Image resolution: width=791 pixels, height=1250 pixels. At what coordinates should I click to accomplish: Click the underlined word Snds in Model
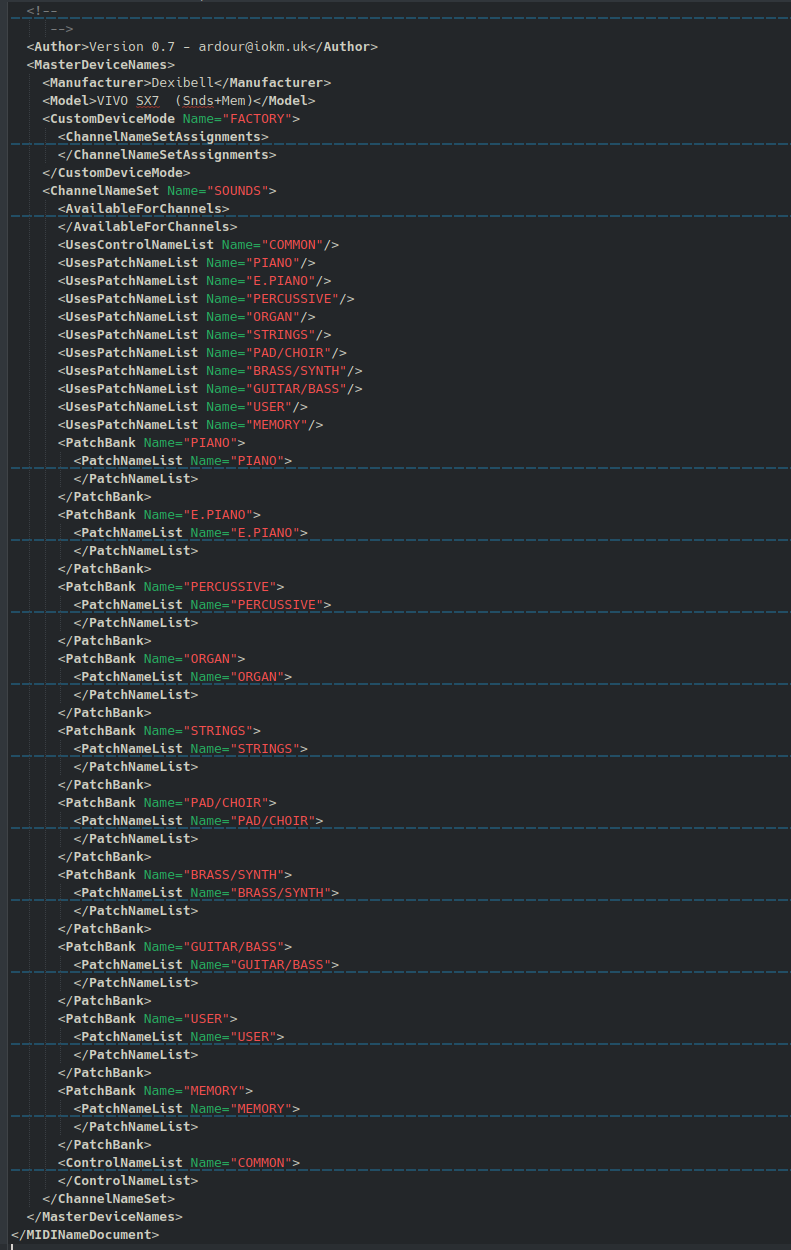tap(197, 101)
